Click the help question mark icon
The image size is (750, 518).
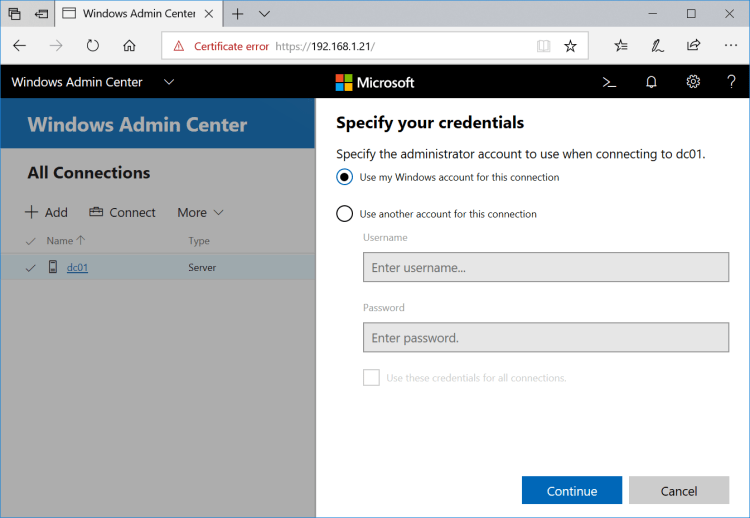(x=732, y=82)
